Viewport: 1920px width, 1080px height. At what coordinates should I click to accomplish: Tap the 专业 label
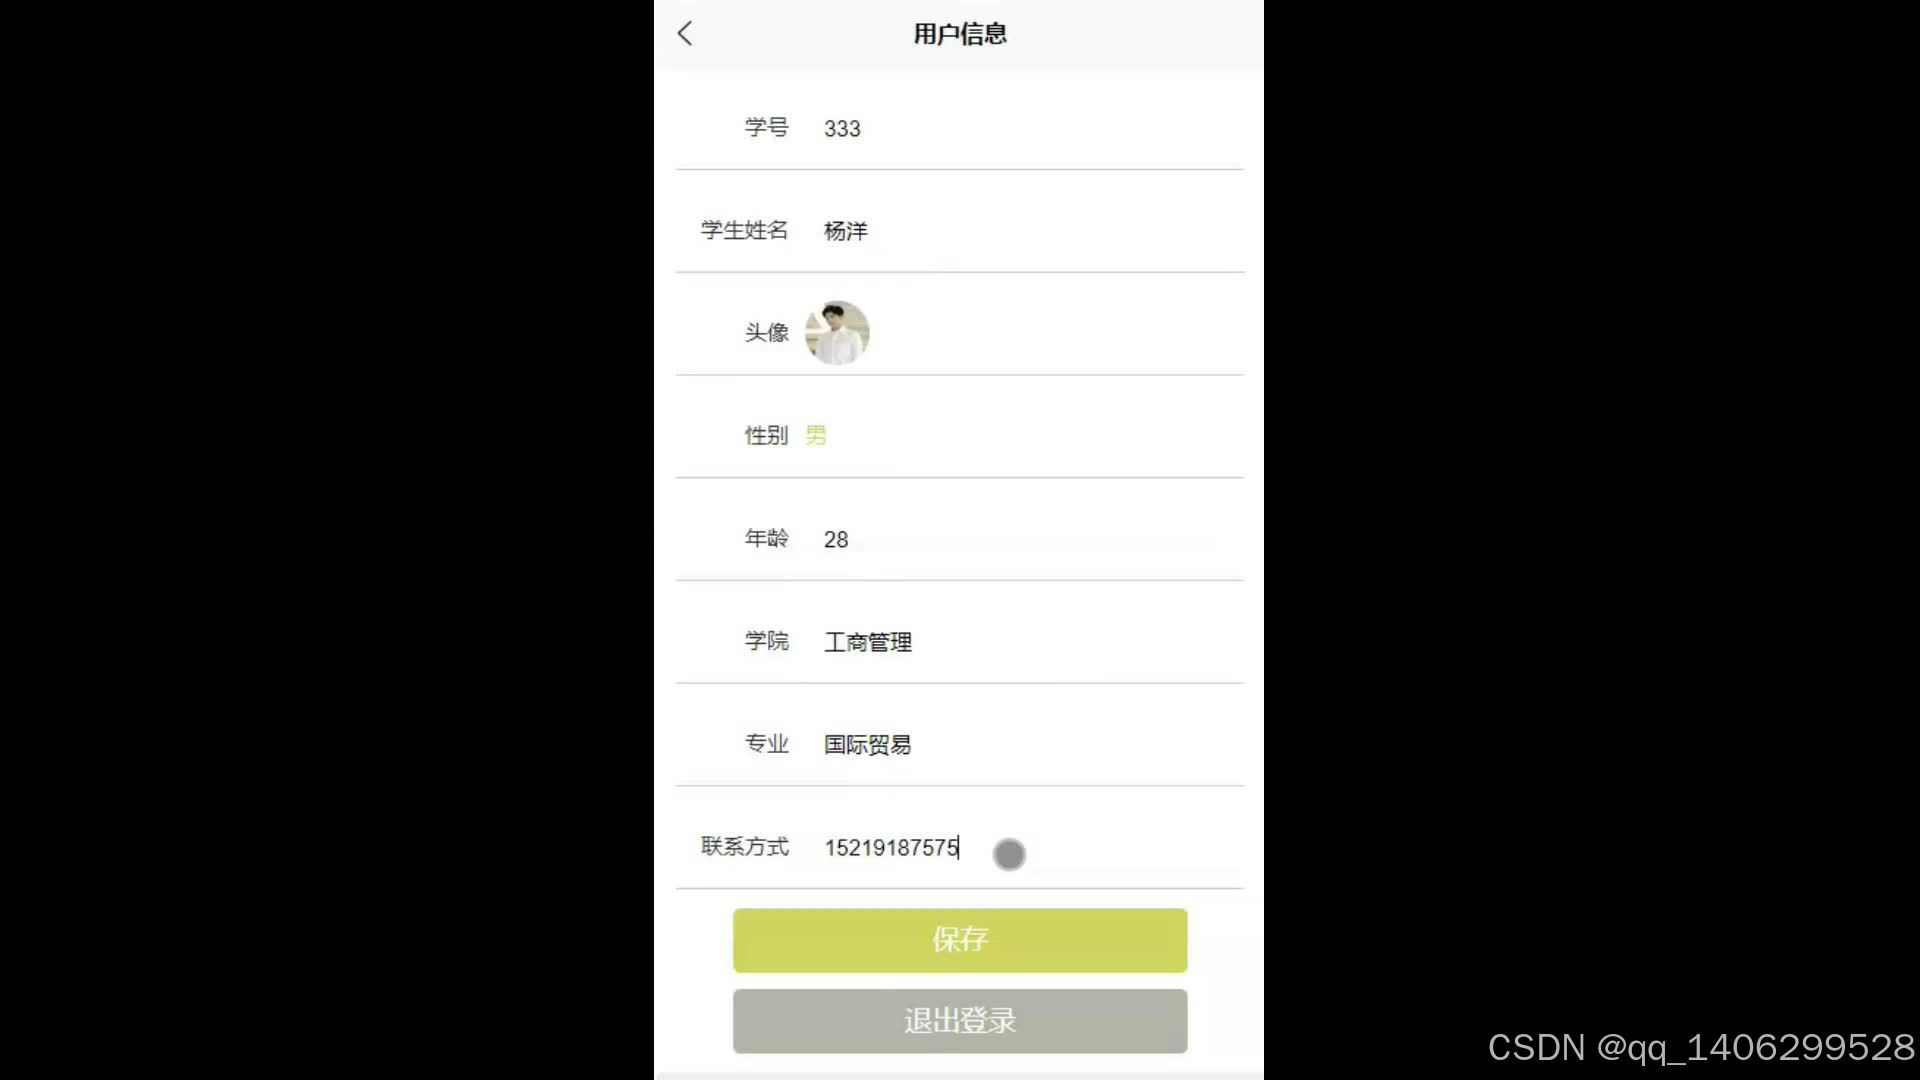point(767,744)
